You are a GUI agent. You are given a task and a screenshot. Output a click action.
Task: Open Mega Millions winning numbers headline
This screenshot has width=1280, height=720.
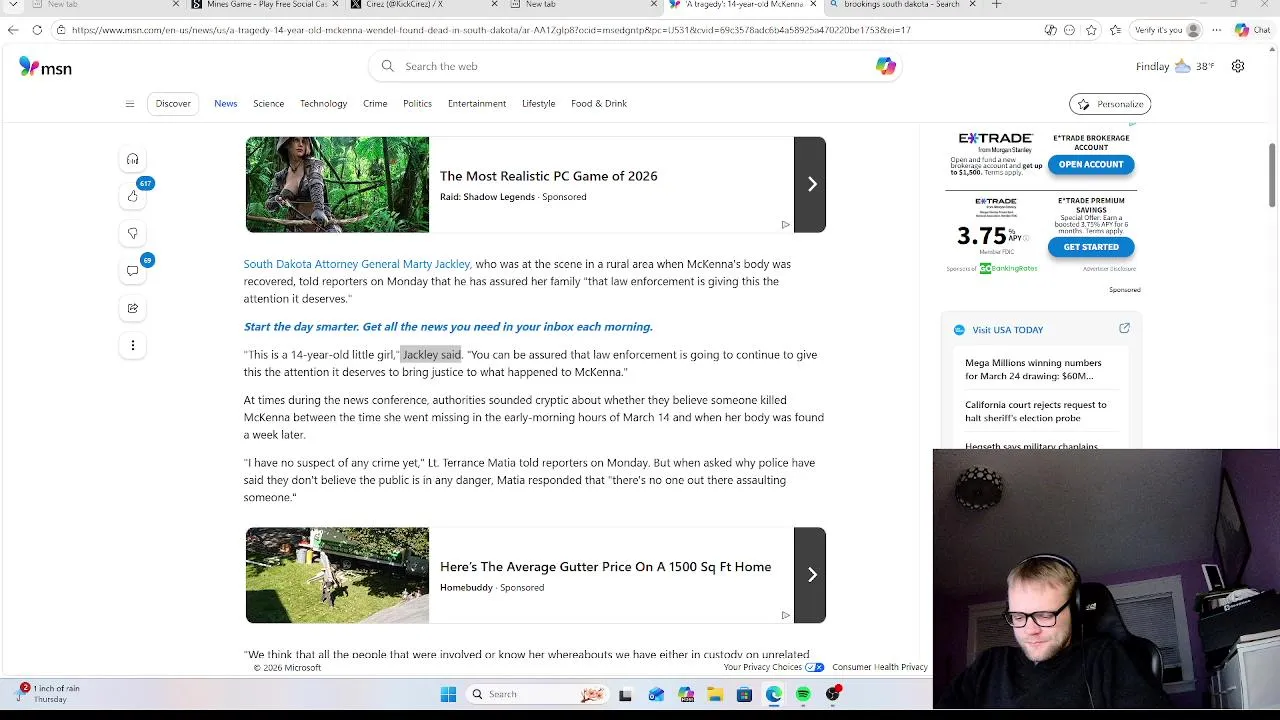coord(1033,369)
